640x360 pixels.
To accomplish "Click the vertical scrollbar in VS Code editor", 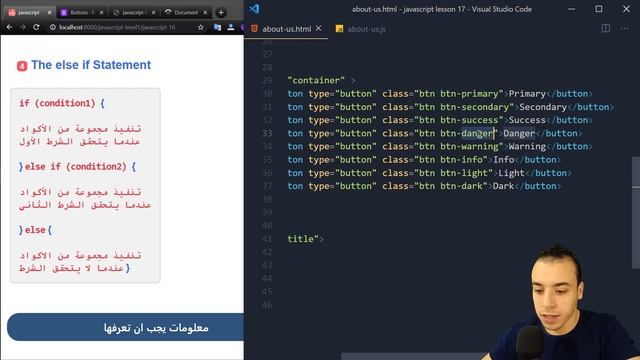I will coord(636,212).
